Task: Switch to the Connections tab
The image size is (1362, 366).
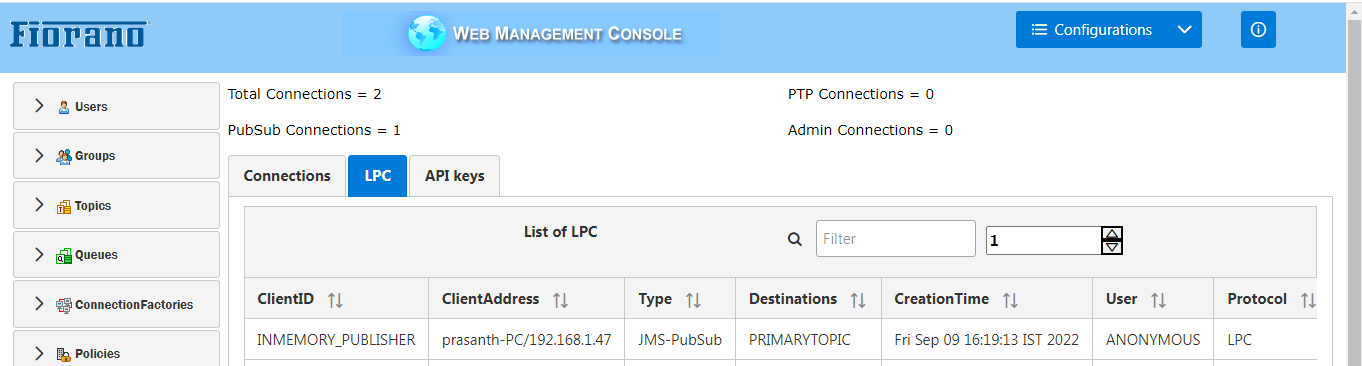Action: coord(287,176)
